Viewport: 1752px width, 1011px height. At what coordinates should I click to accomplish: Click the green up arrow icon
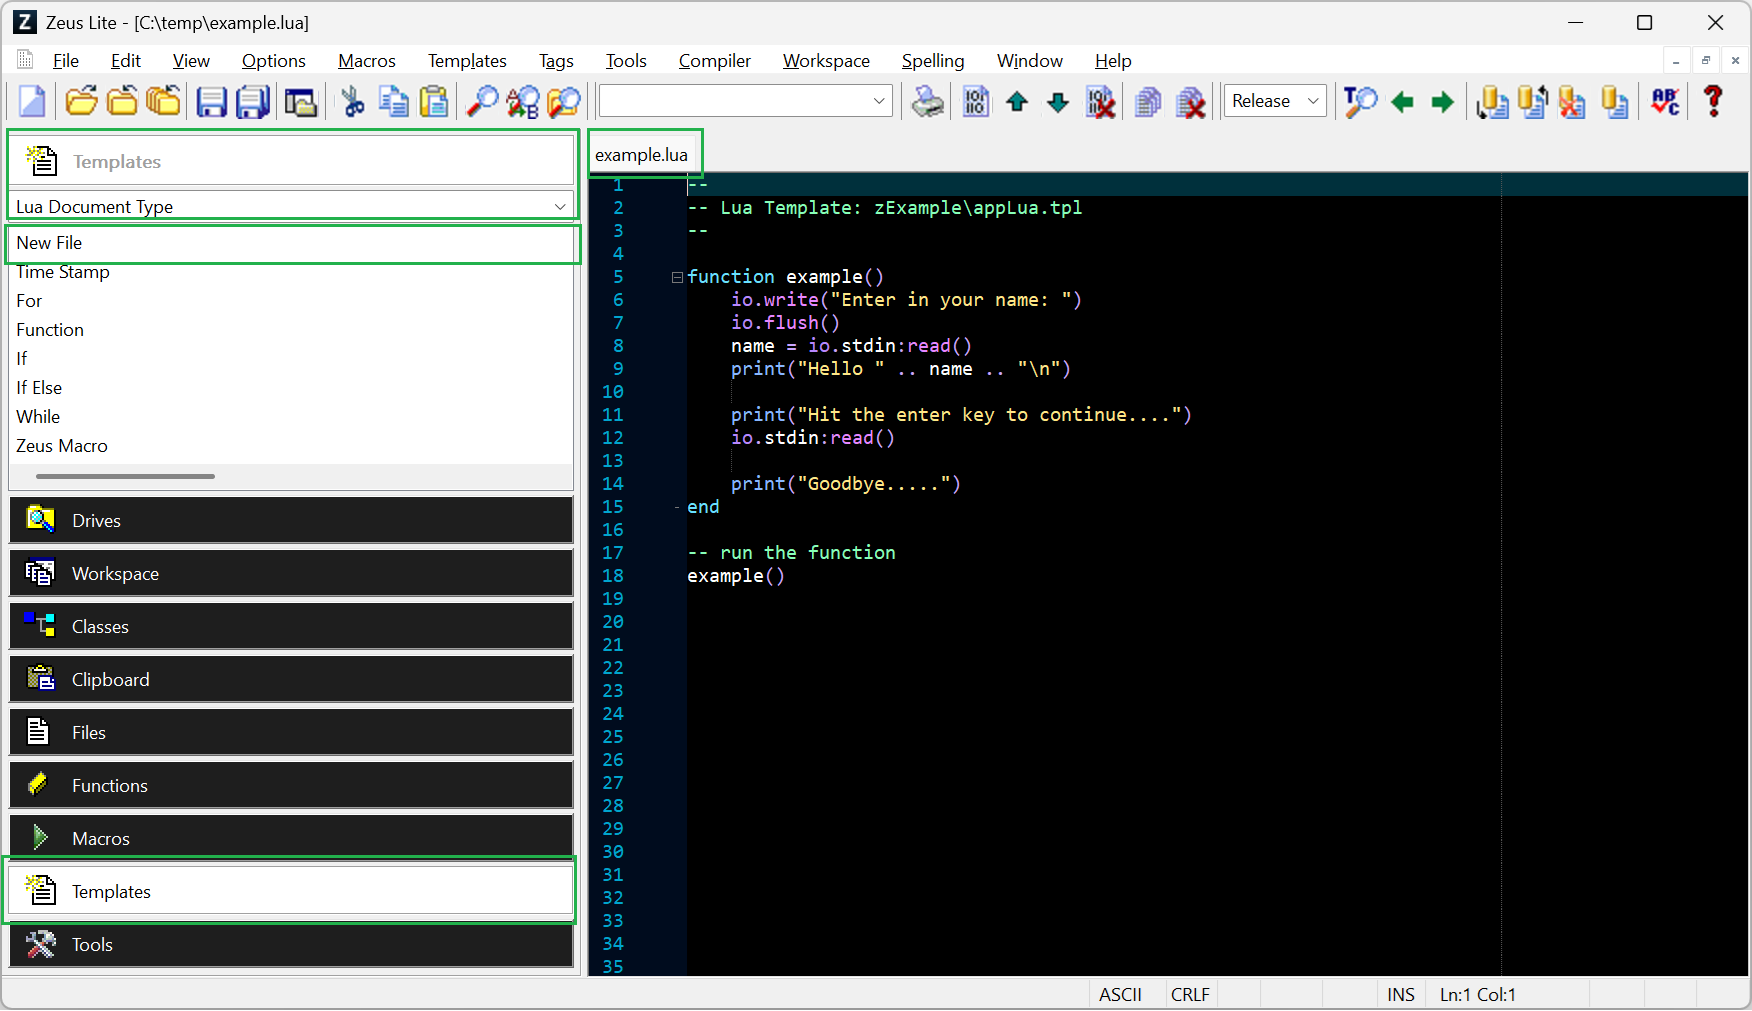pyautogui.click(x=1017, y=101)
